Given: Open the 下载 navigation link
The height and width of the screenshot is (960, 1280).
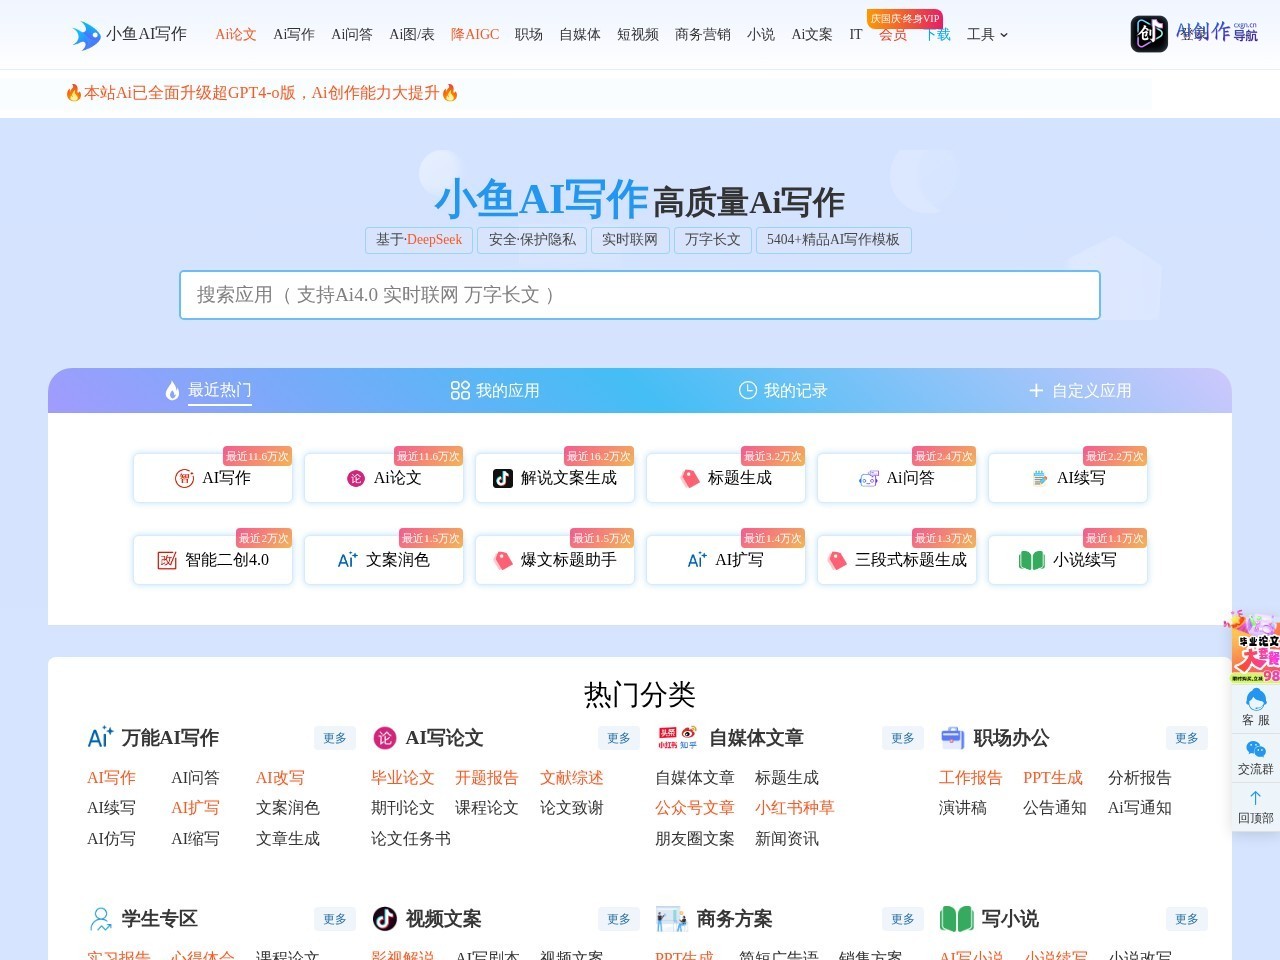Looking at the screenshot, I should (938, 35).
